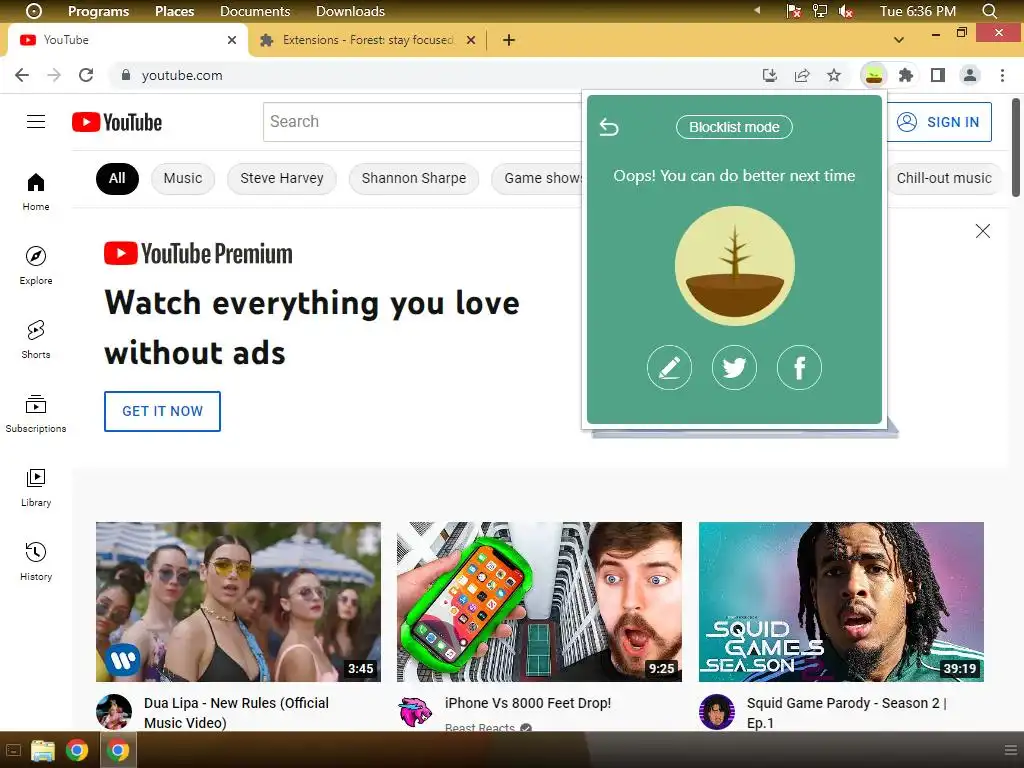Click the Squid Game Parody channel avatar
The width and height of the screenshot is (1024, 768).
click(x=717, y=712)
